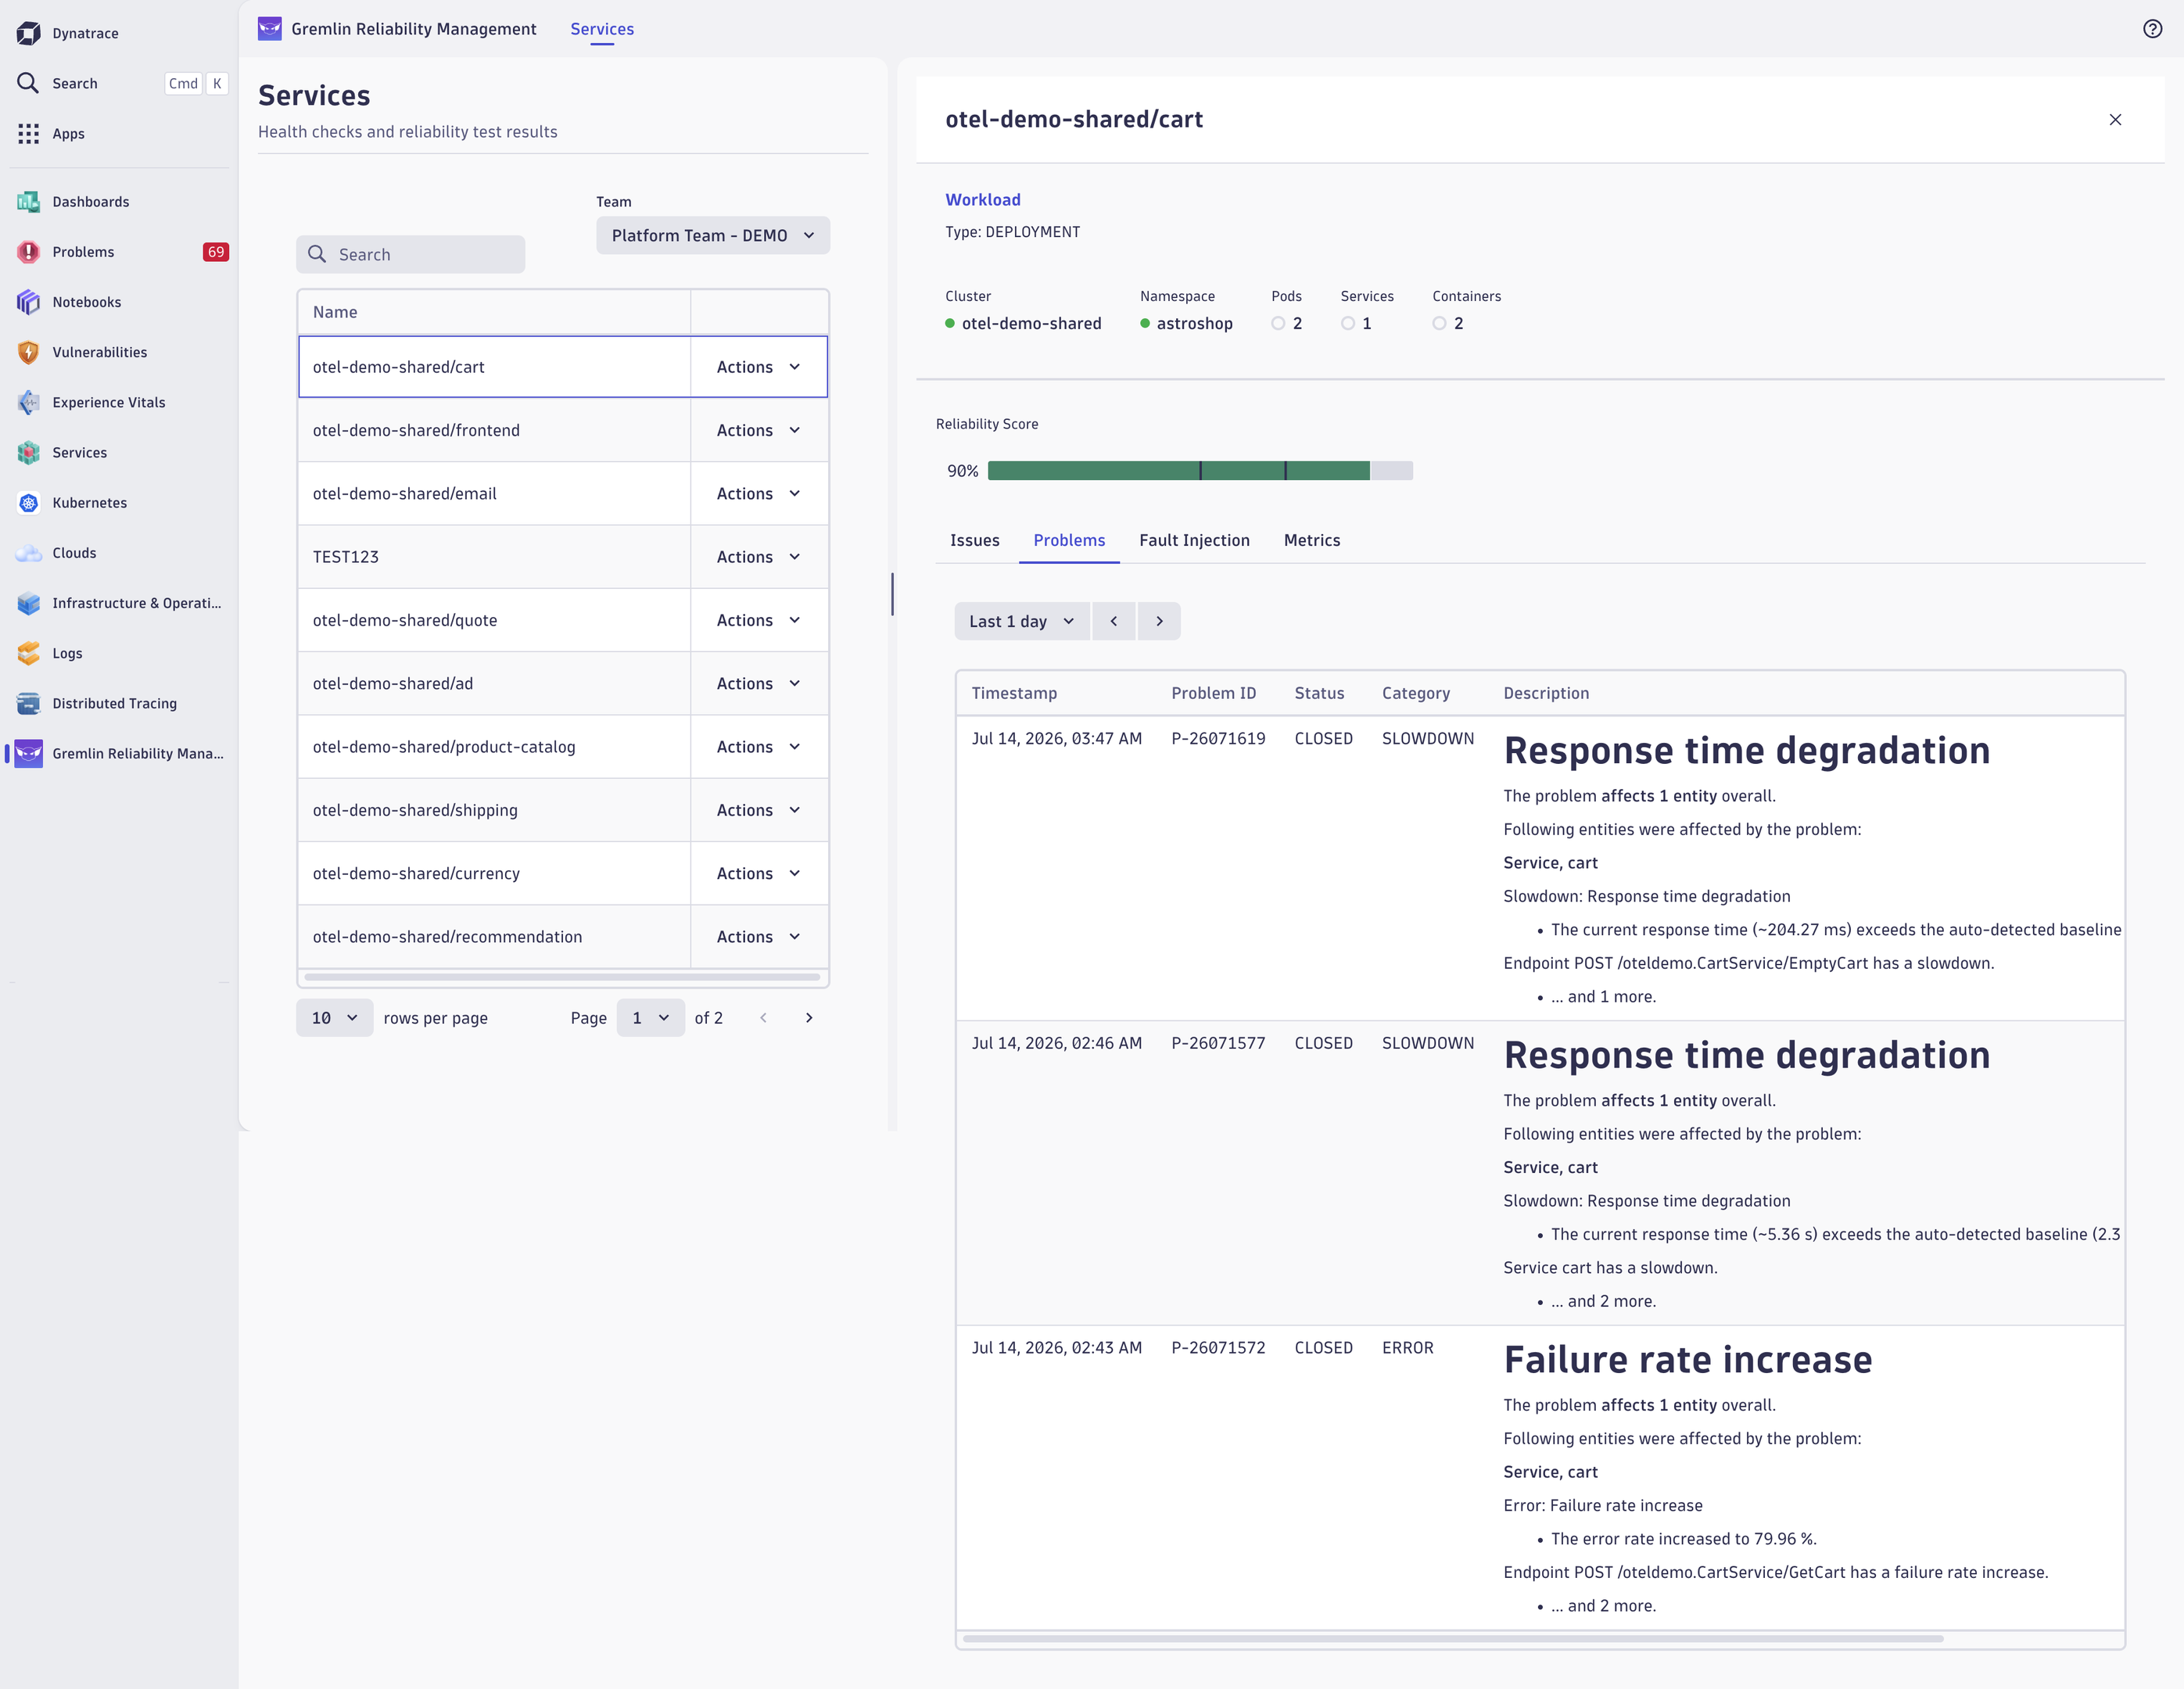Screen dimensions: 2184x1689
Task: Go to previous page of services table
Action: tap(763, 1017)
